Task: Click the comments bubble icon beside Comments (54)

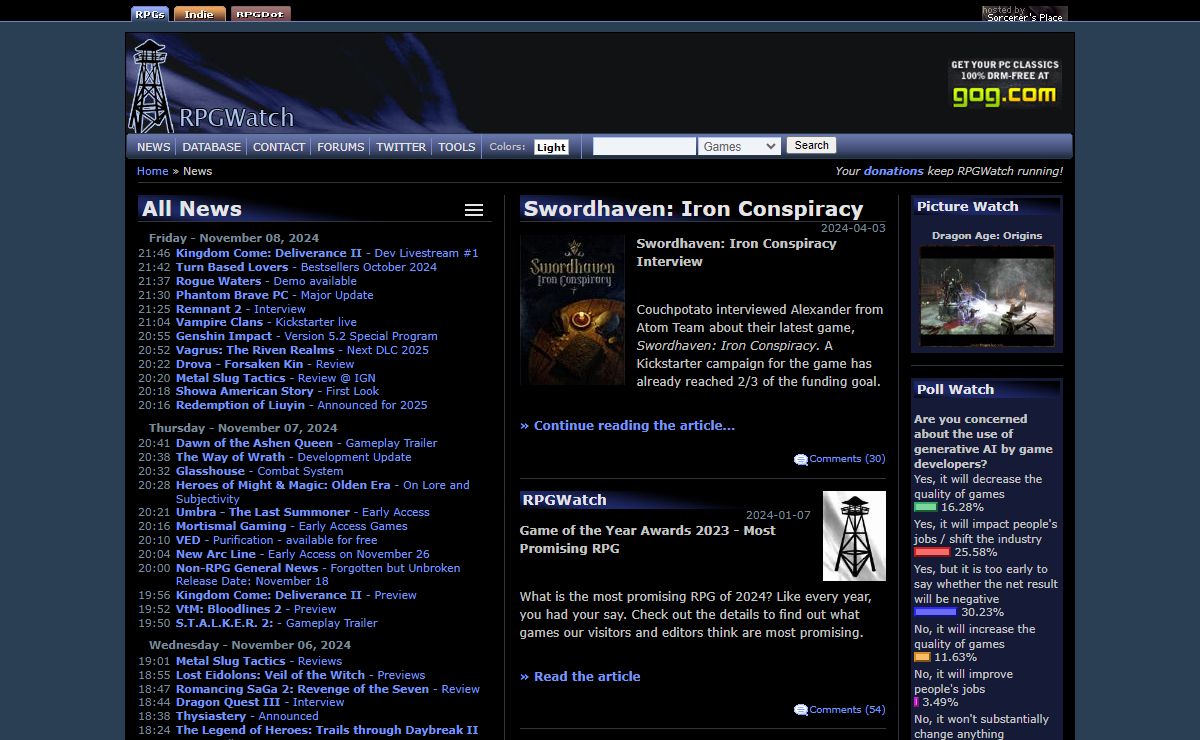Action: [801, 711]
